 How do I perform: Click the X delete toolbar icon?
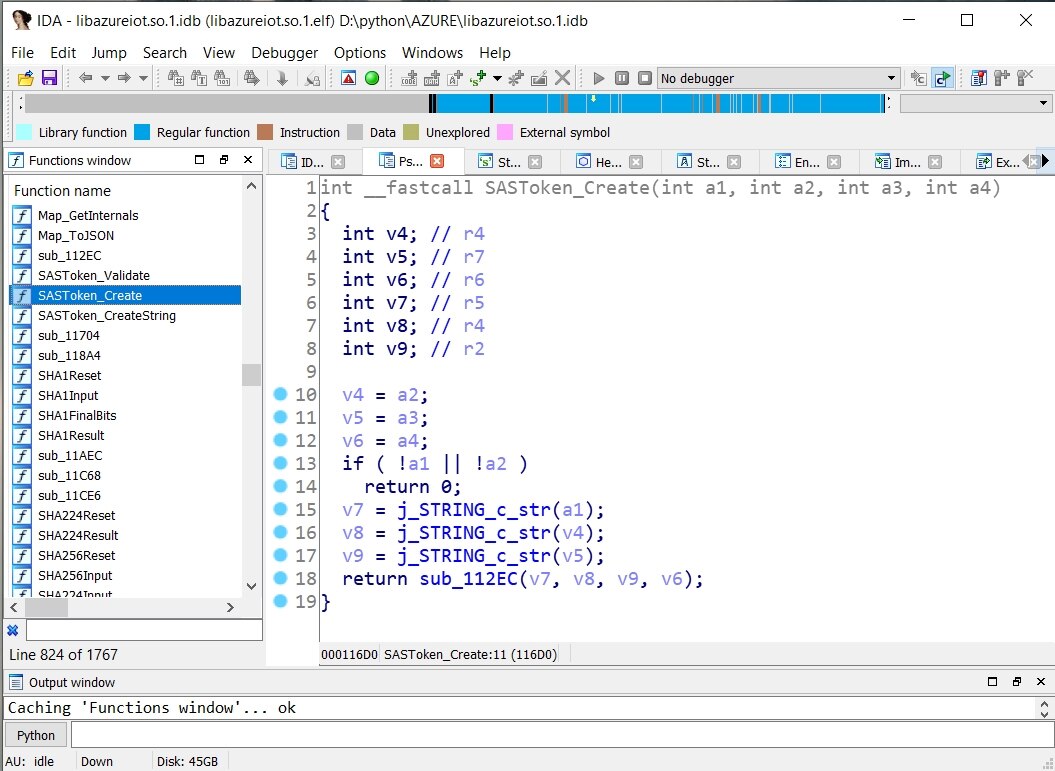click(563, 78)
